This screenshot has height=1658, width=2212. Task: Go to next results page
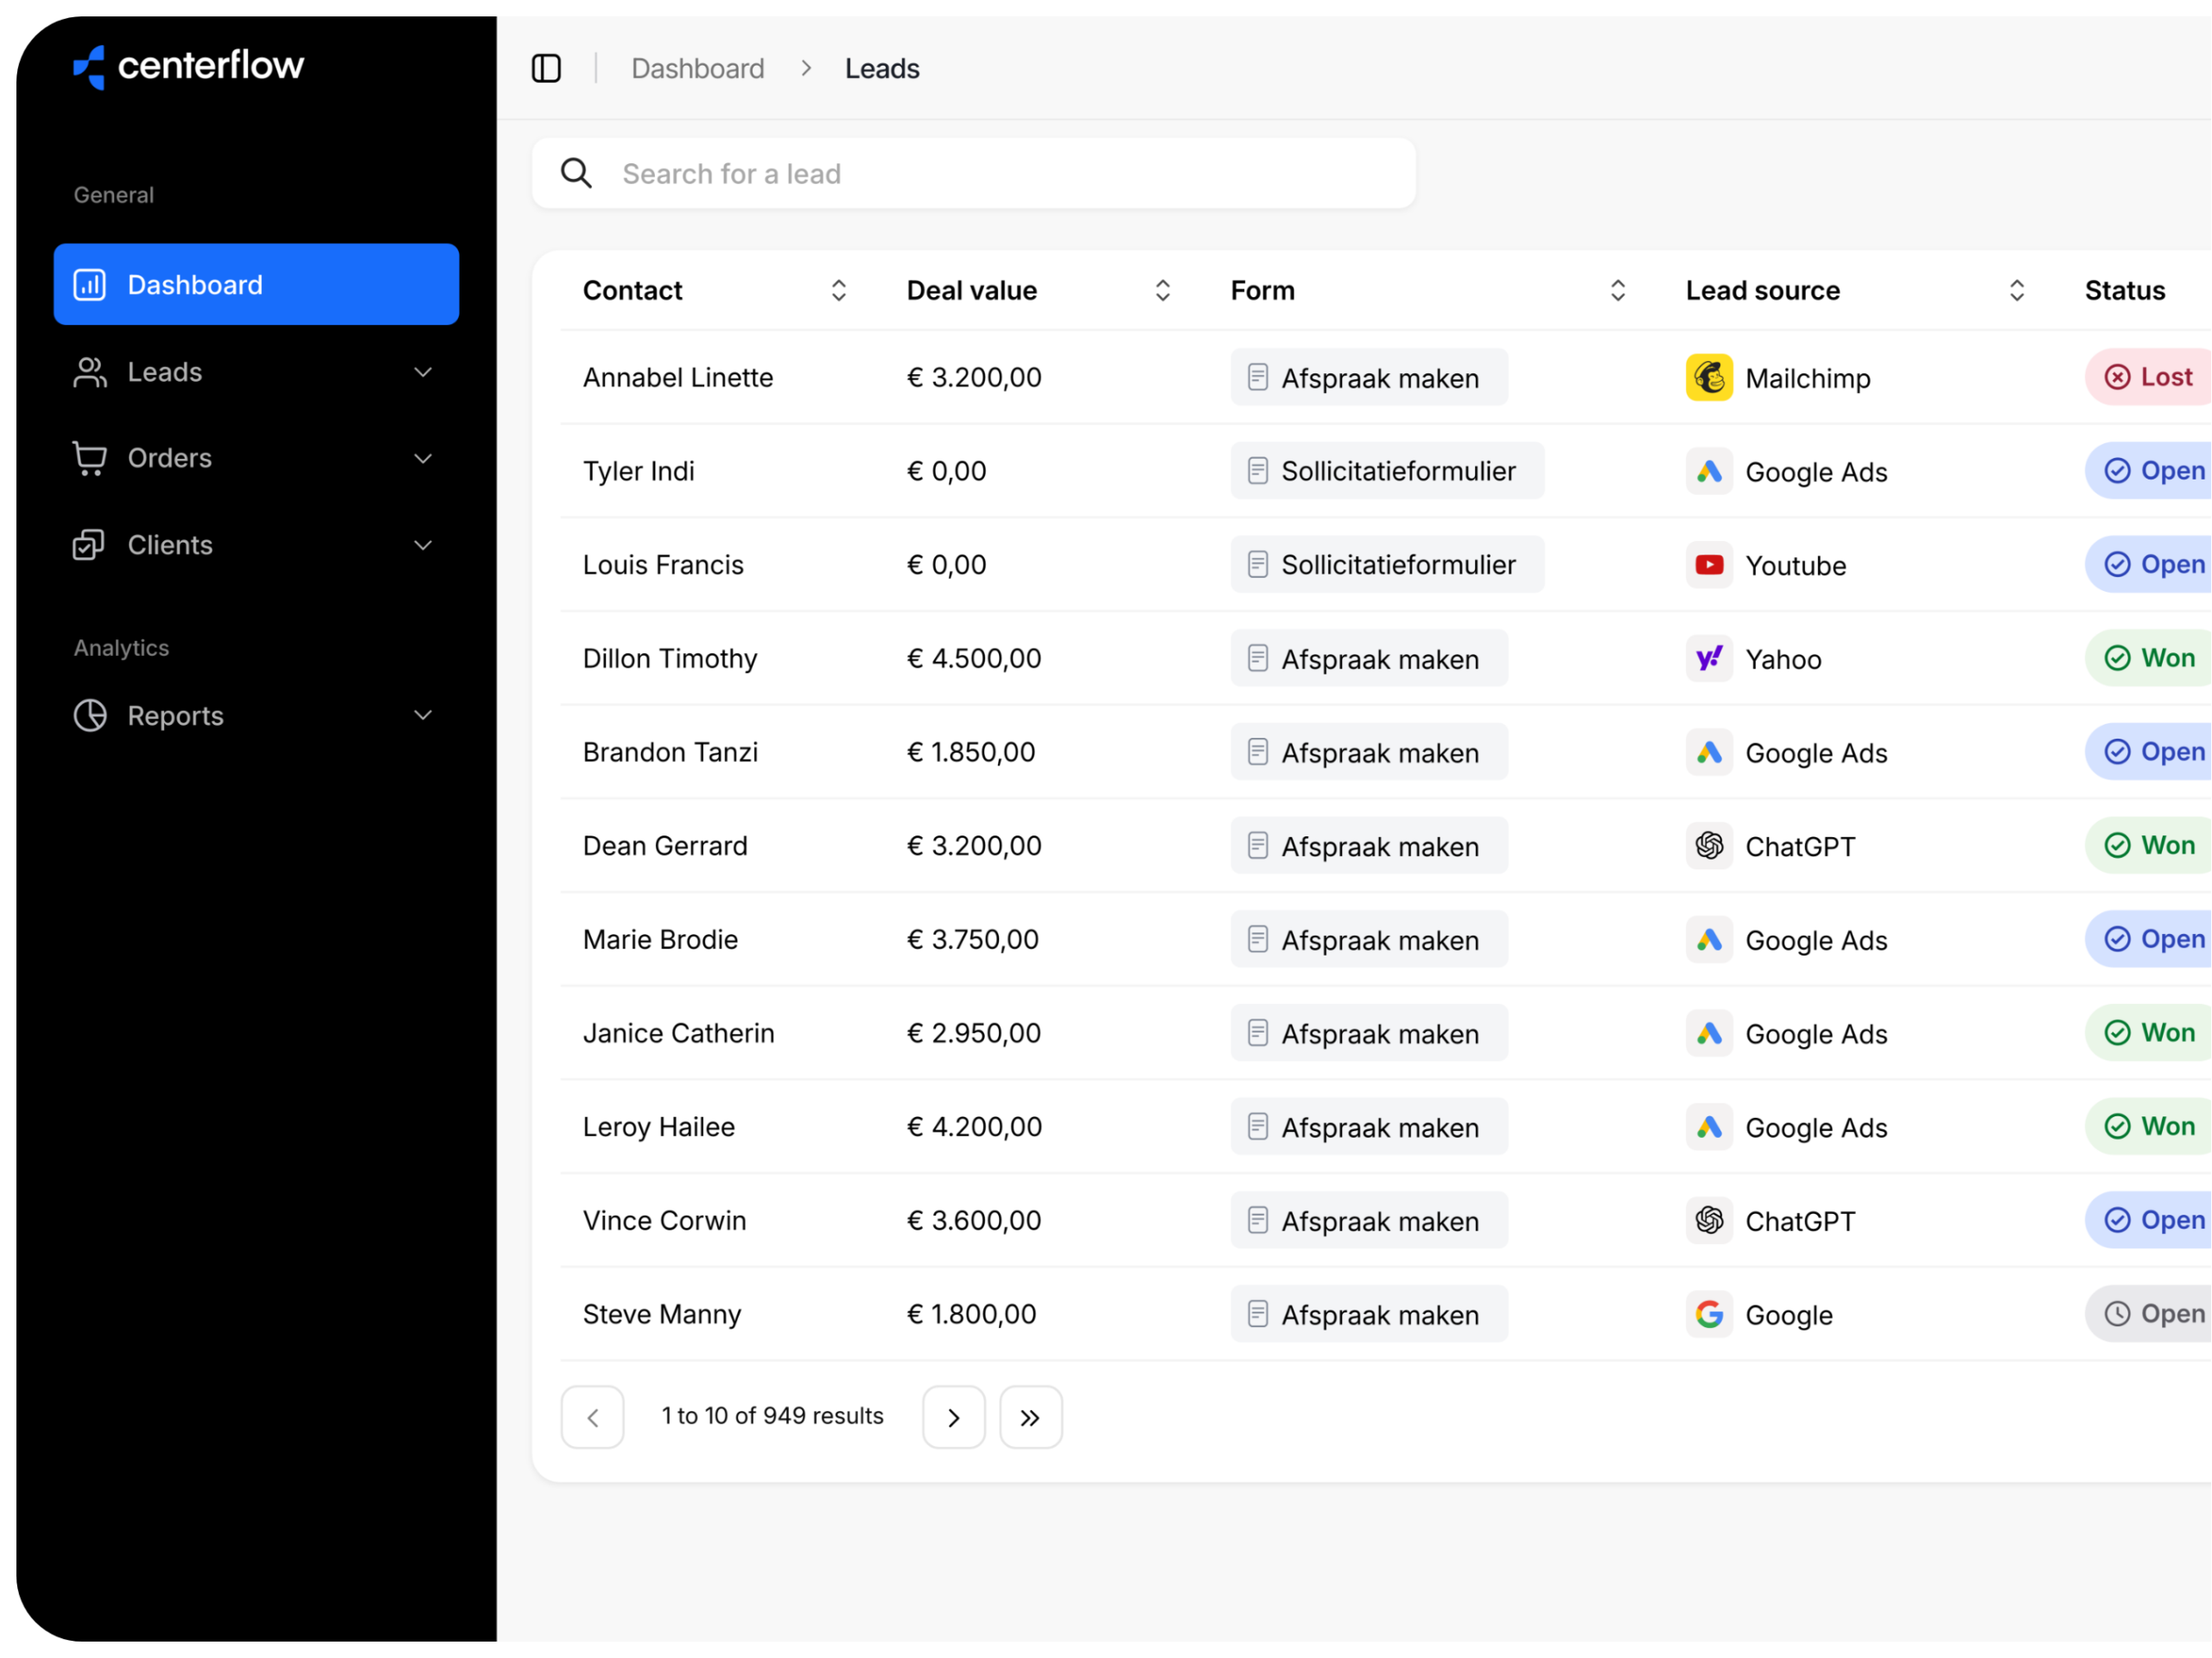pos(953,1417)
